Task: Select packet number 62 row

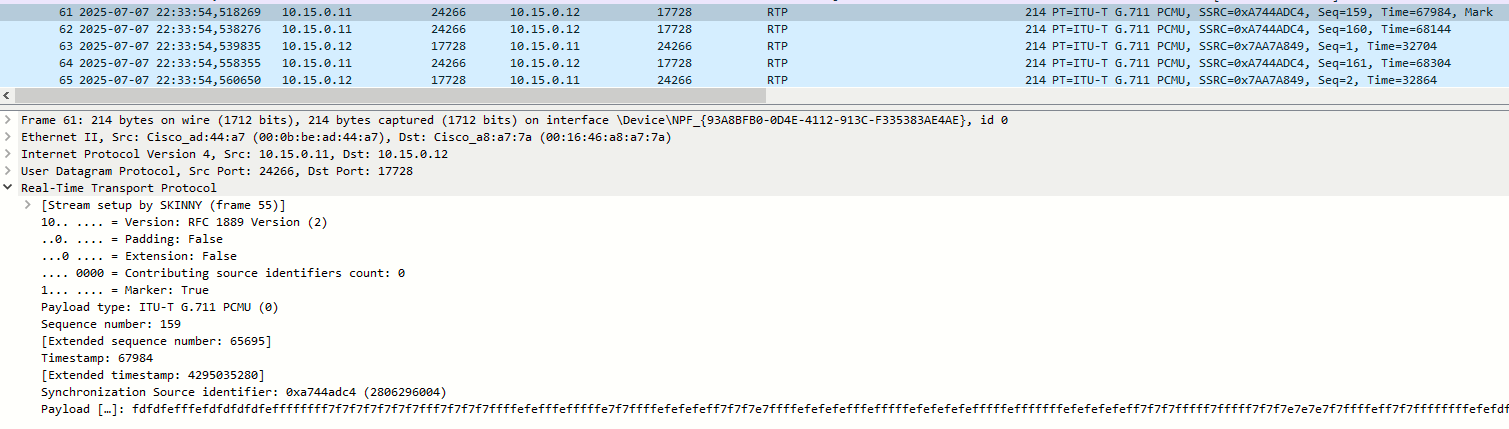Action: (x=754, y=29)
